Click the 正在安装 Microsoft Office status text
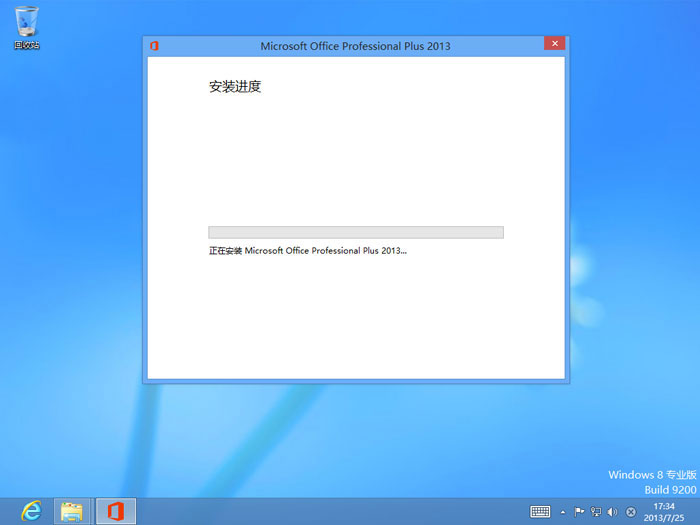The height and width of the screenshot is (525, 700). [x=307, y=251]
